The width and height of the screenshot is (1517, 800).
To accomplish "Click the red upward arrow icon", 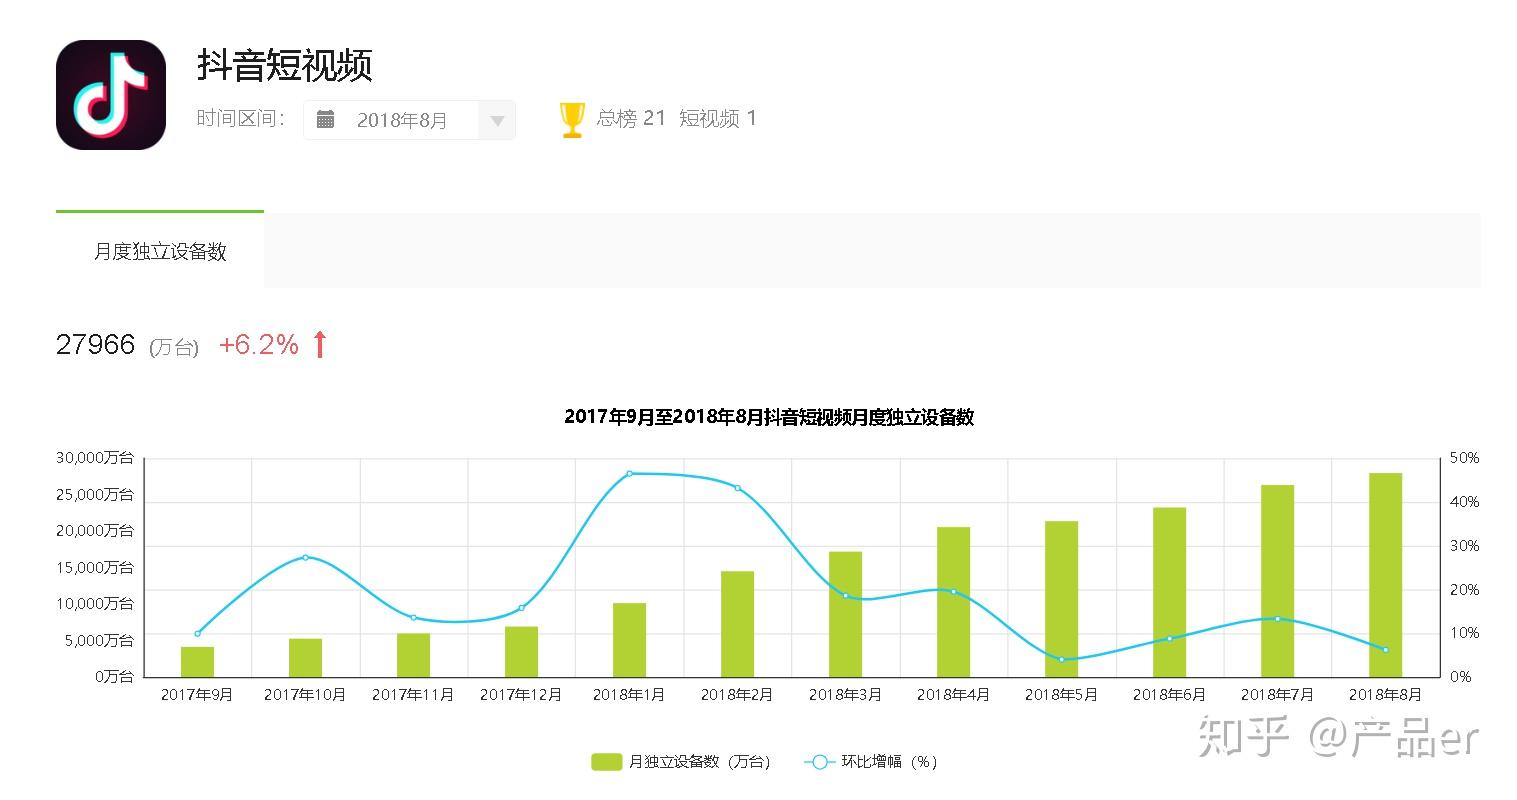I will tap(320, 345).
